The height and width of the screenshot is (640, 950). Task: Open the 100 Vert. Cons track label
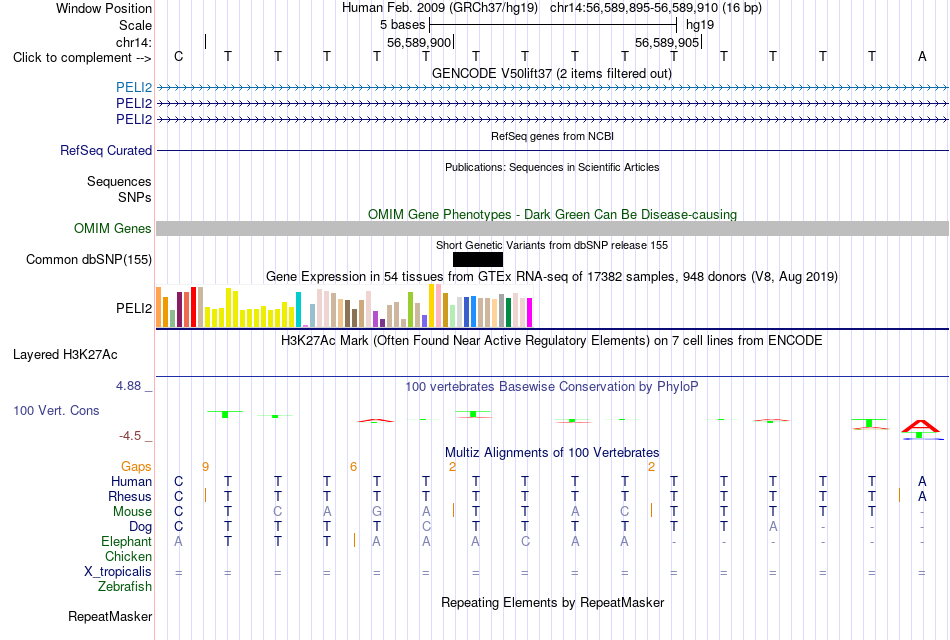click(56, 410)
